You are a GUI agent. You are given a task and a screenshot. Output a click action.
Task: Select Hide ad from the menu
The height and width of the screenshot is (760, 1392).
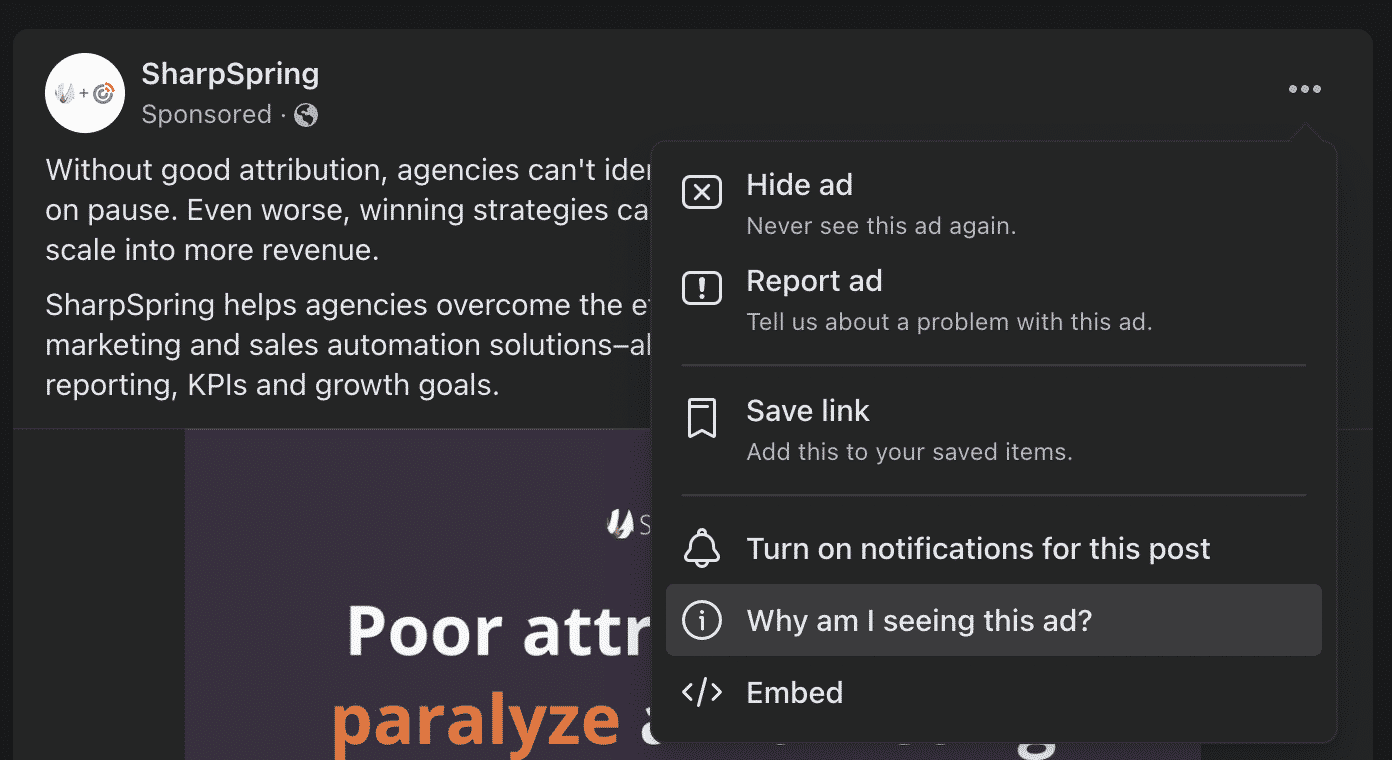coord(994,204)
